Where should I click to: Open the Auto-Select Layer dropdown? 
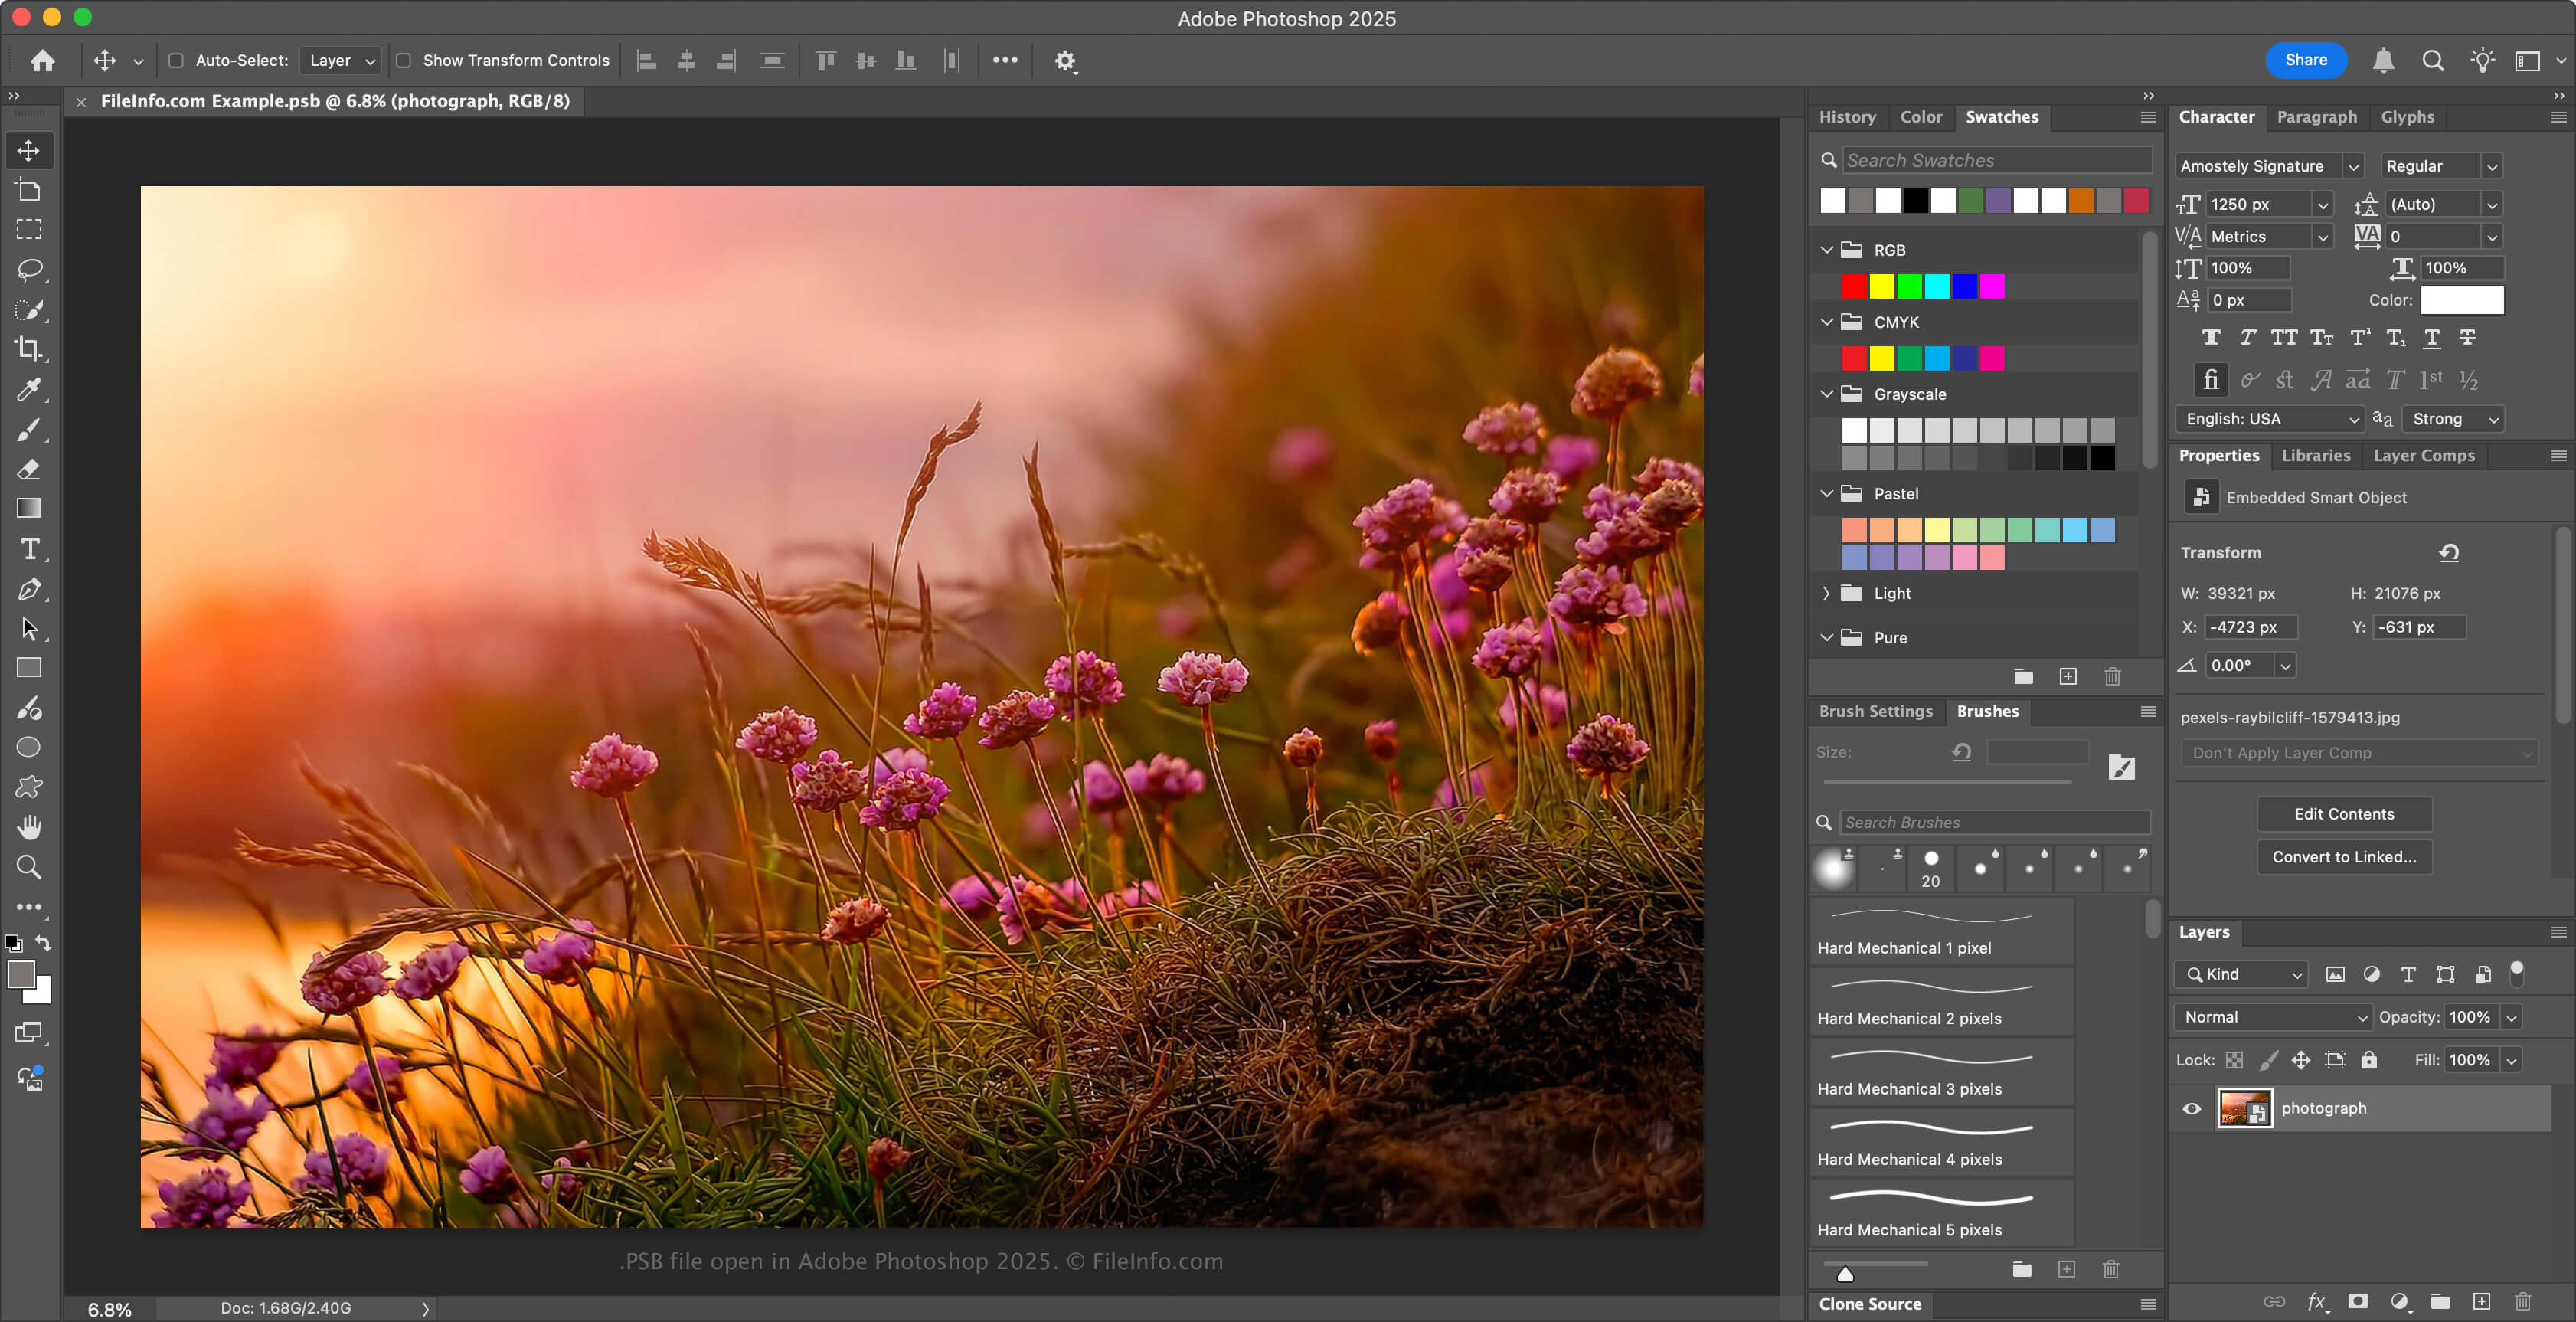click(341, 60)
